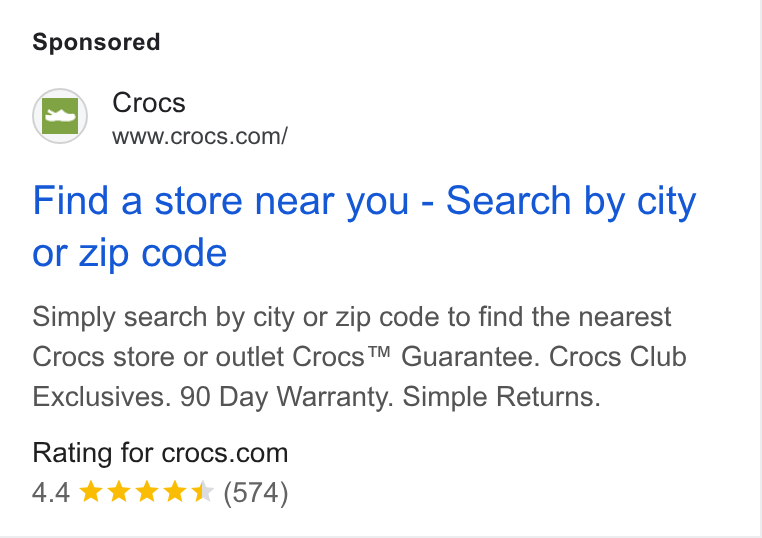Click 'Search by city' in the headline
Image resolution: width=762 pixels, height=538 pixels.
pyautogui.click(x=571, y=202)
